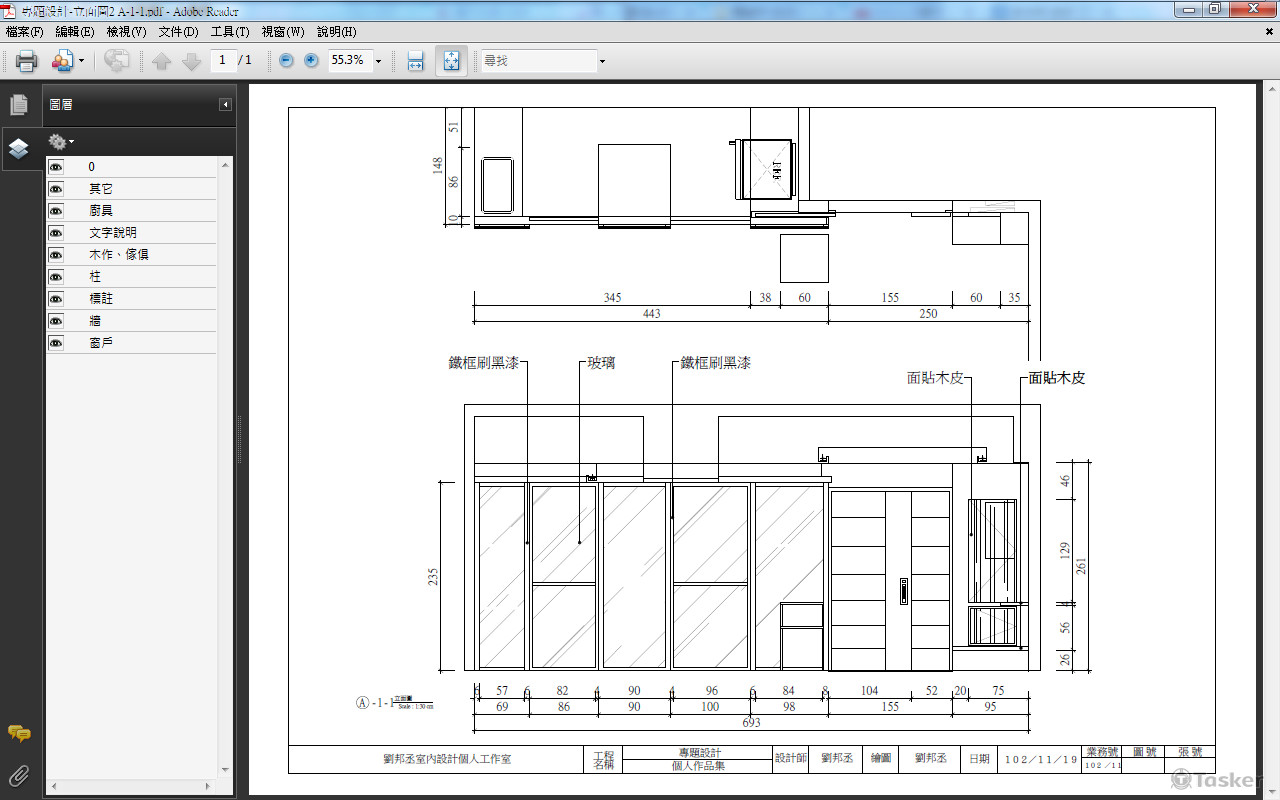Select the 木作、傢俱 layer name

point(118,255)
